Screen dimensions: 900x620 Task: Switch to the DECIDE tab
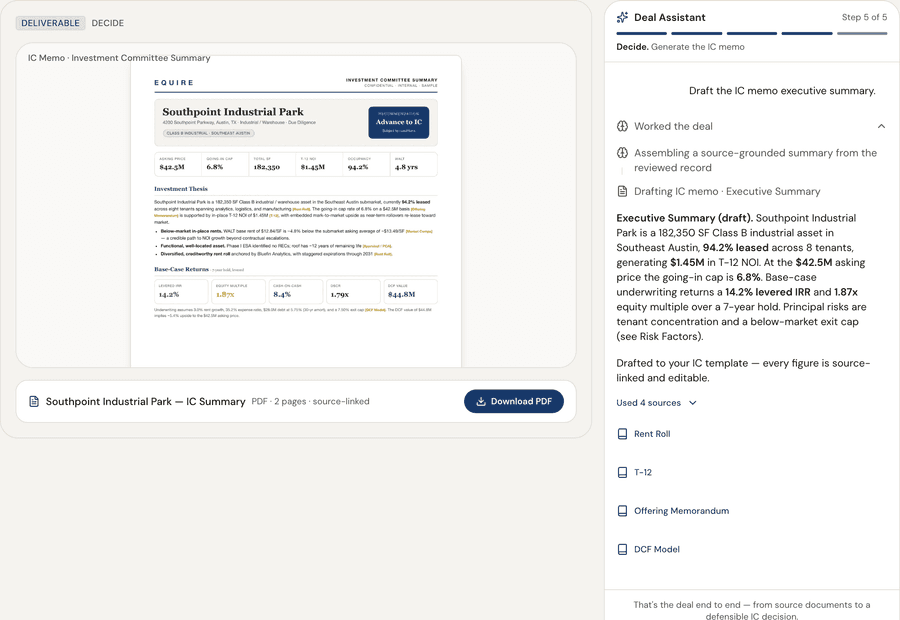click(107, 23)
